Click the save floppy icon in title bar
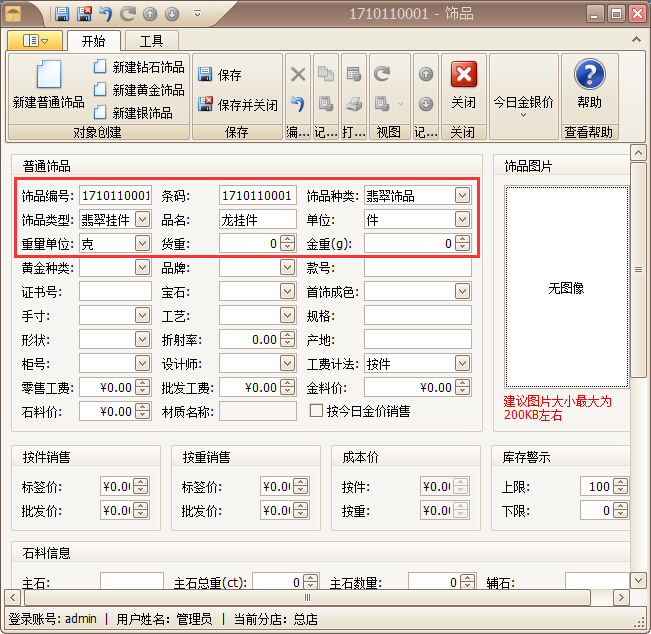651x634 pixels. [62, 14]
